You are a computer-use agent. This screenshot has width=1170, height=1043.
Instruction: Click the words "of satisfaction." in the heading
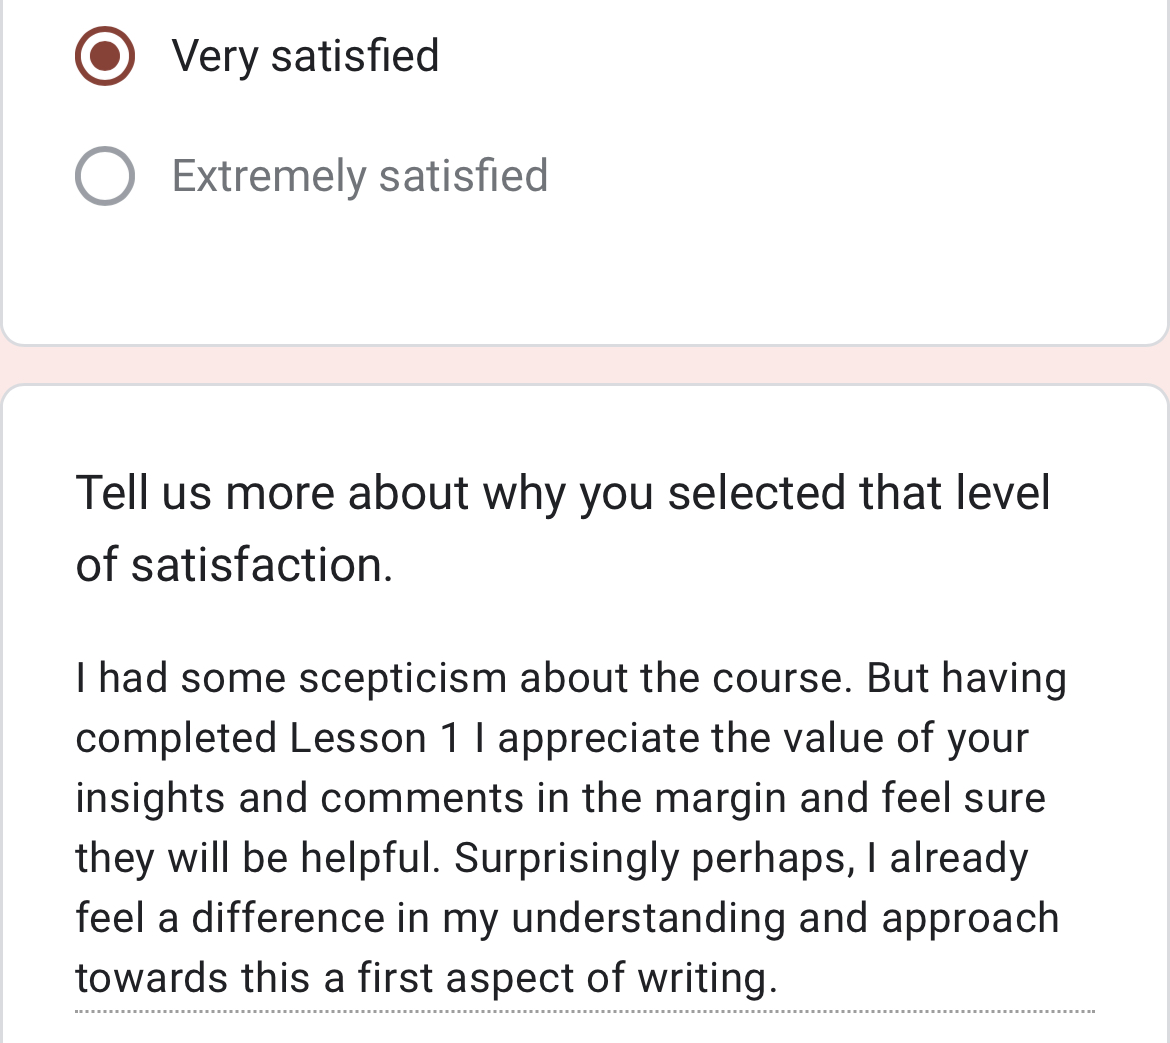click(234, 565)
